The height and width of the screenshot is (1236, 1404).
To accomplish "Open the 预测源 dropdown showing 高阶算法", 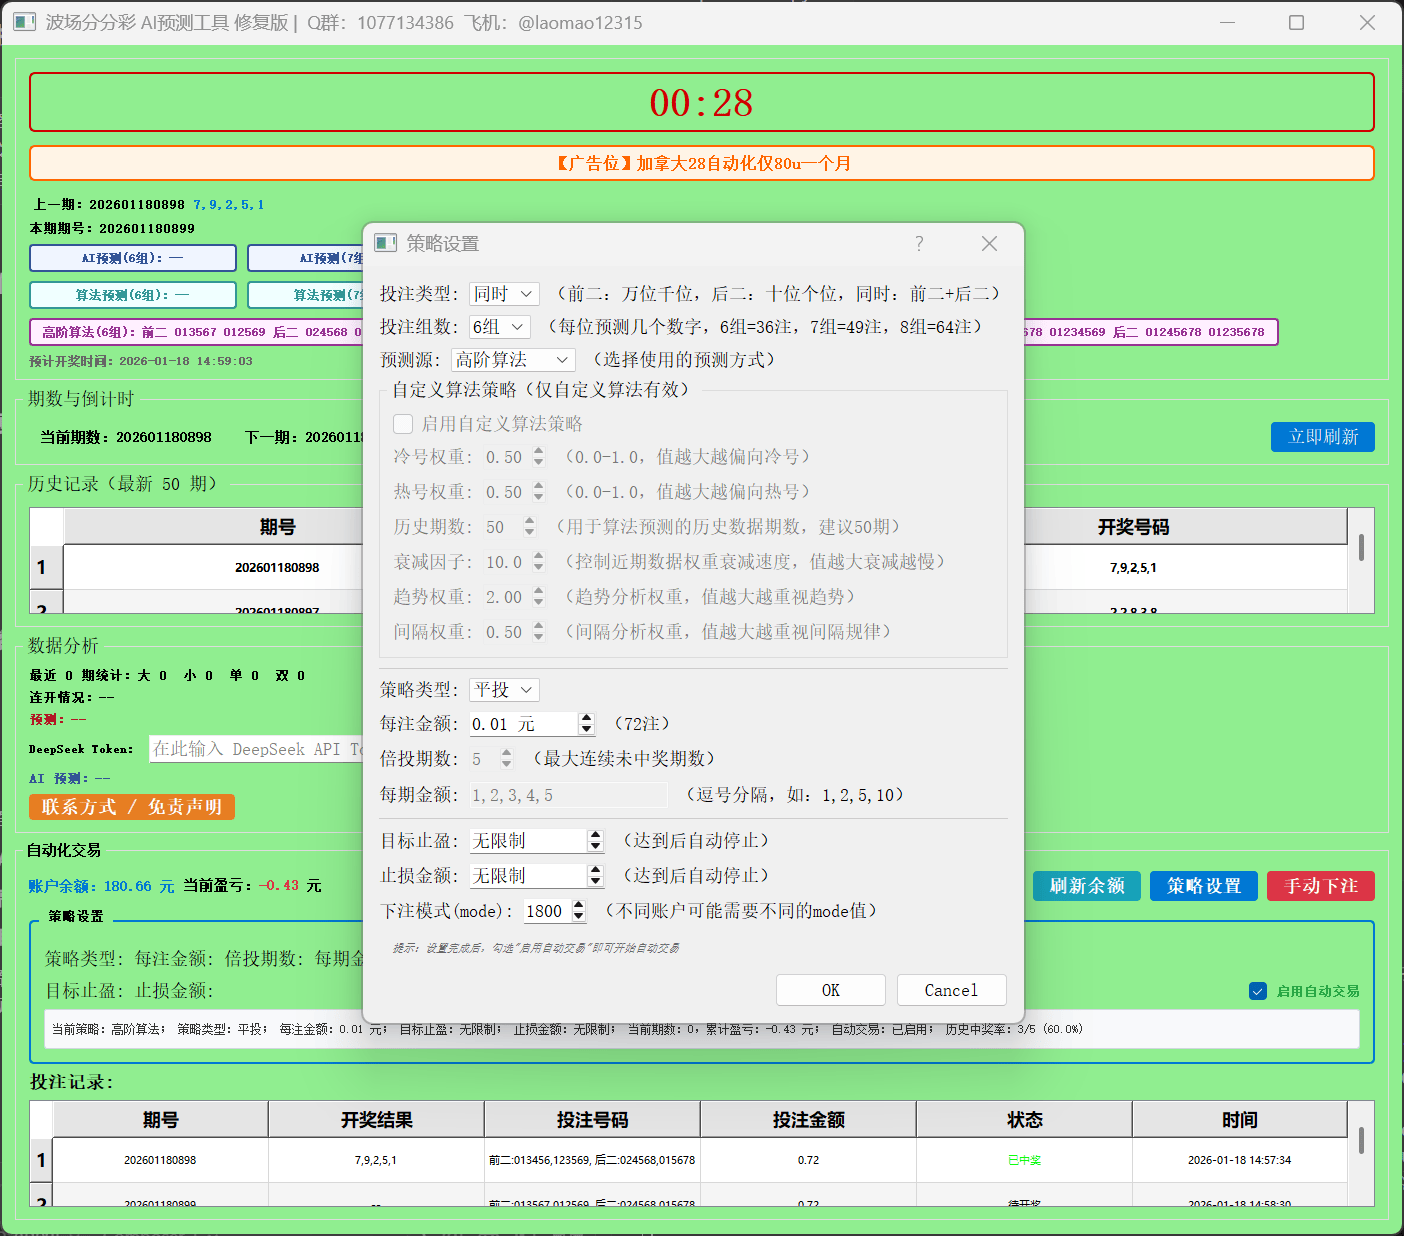I will (513, 360).
